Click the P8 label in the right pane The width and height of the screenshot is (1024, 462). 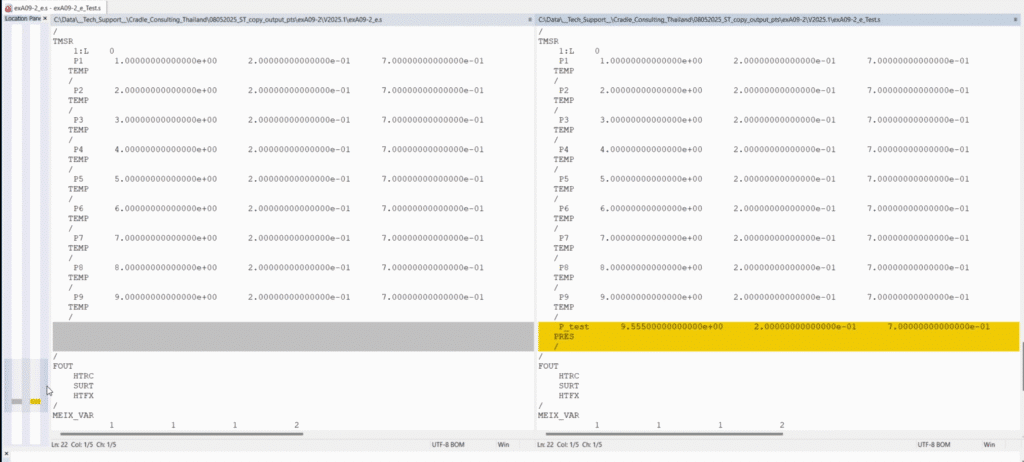pyautogui.click(x=564, y=267)
